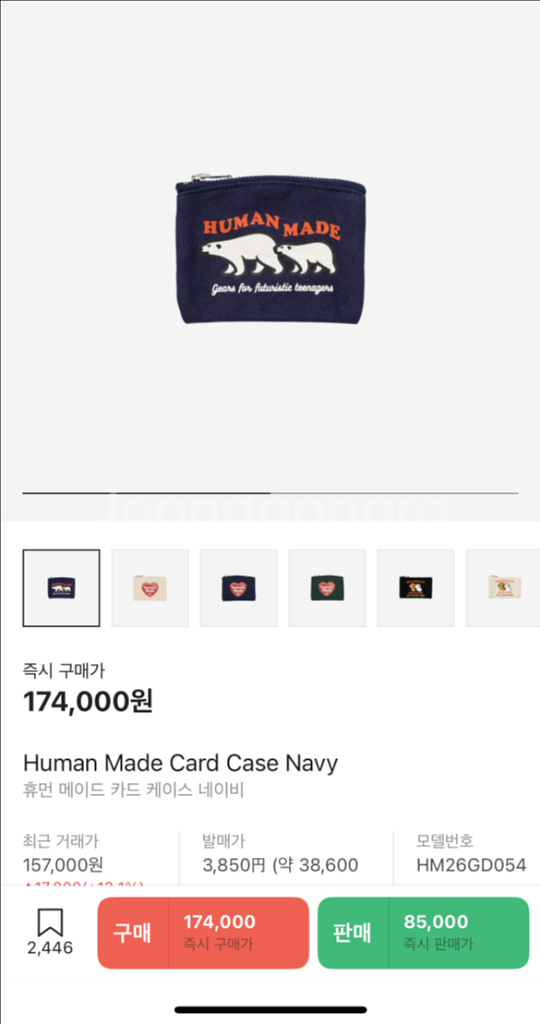Viewport: 540px width, 1024px height.
Task: Select the navy polar bear thumbnail
Action: 61,588
